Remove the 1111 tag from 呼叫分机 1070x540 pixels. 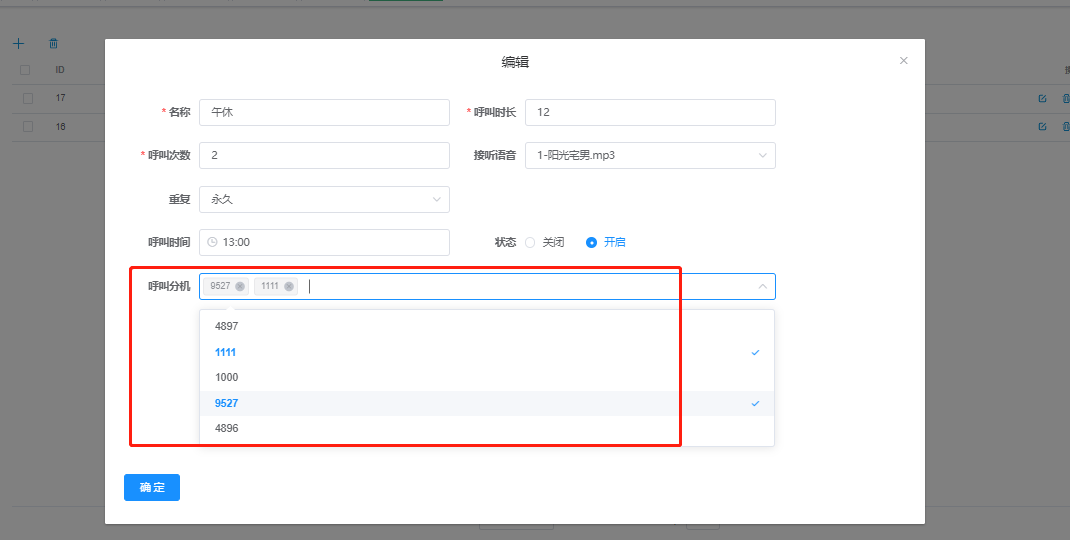pos(289,286)
